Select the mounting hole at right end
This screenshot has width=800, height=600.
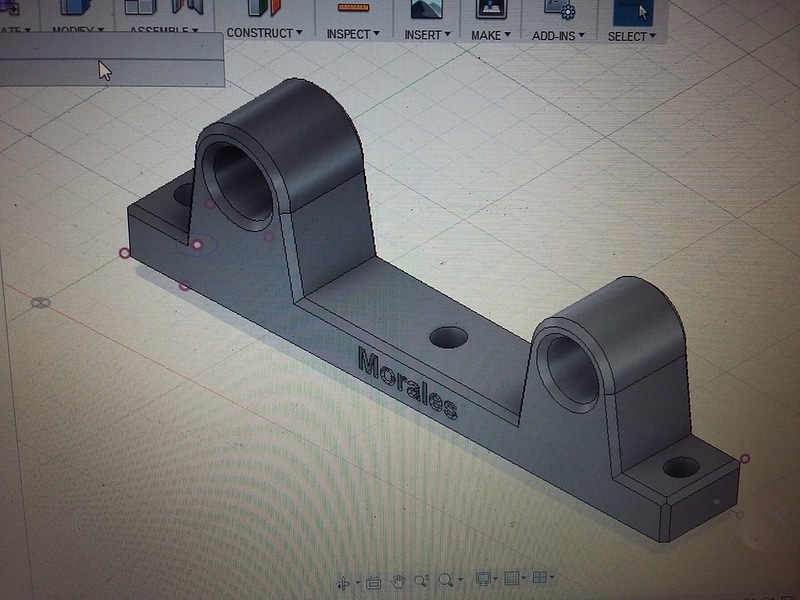click(681, 467)
